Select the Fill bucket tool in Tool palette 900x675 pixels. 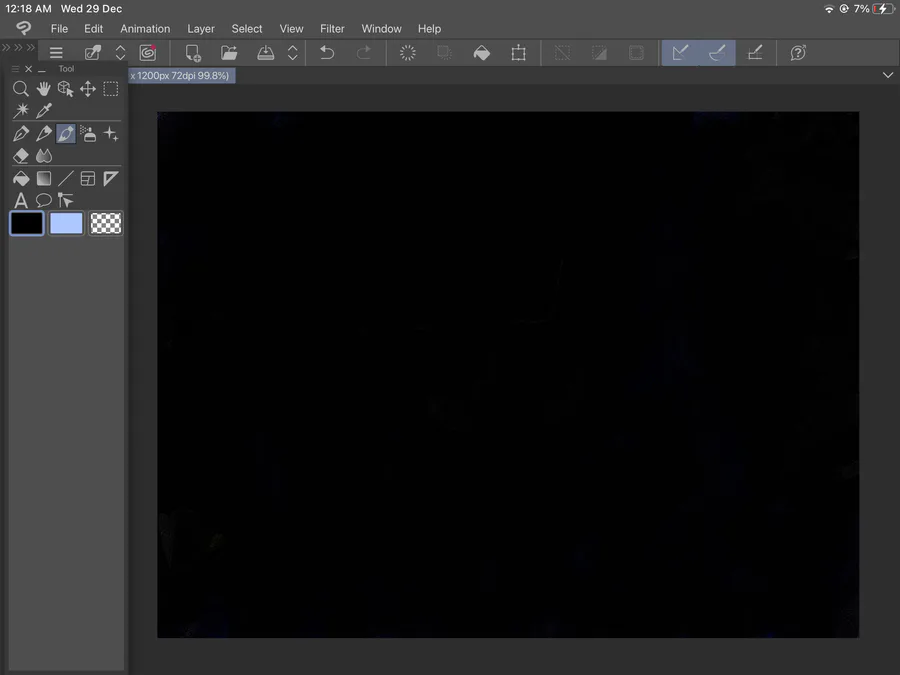(21, 179)
